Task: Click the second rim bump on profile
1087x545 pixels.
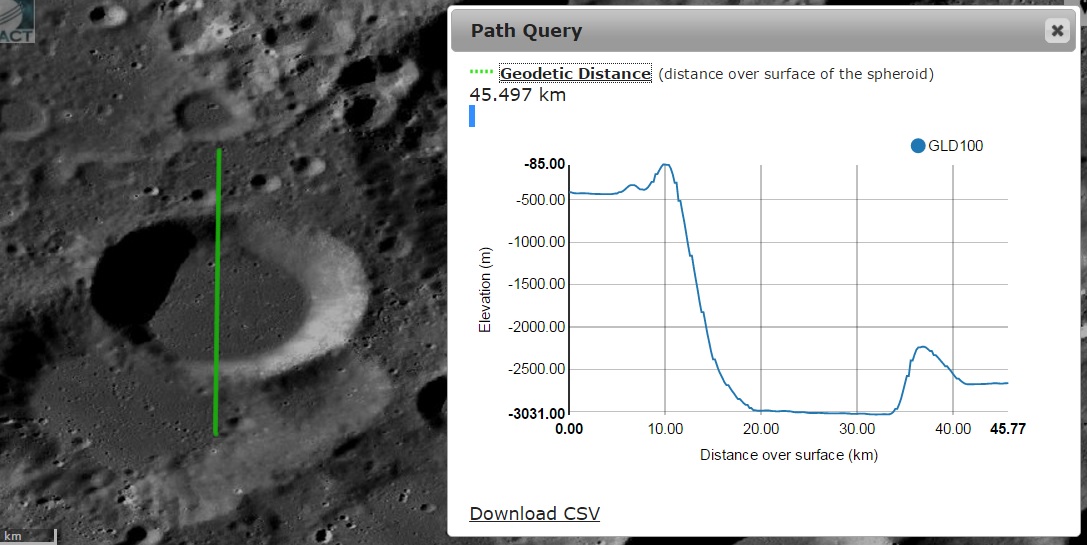Action: click(x=922, y=348)
